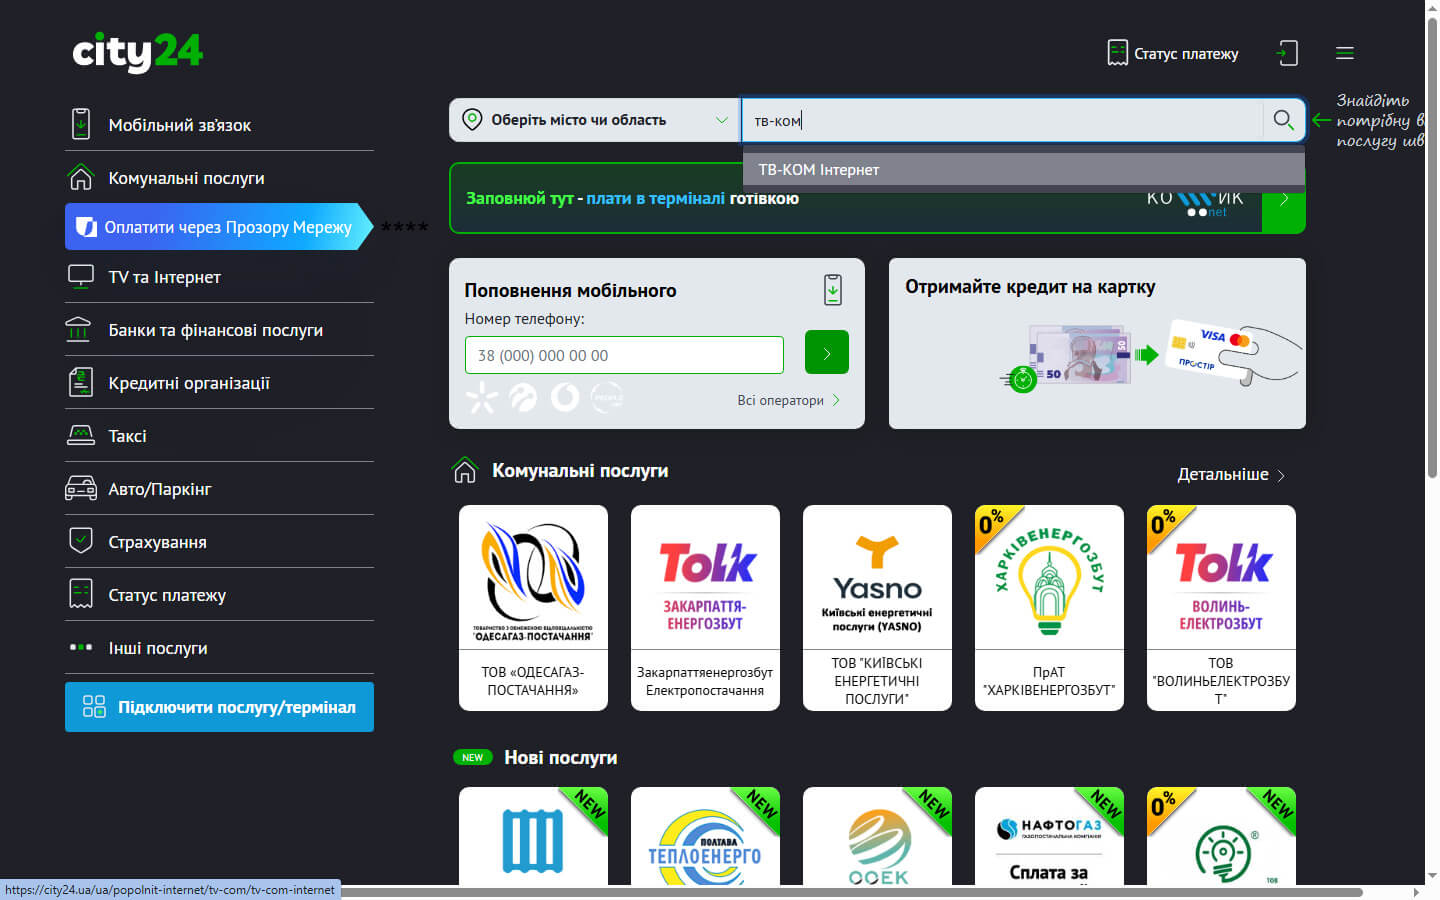Open Мобільний зв'язок menu item

pyautogui.click(x=219, y=125)
